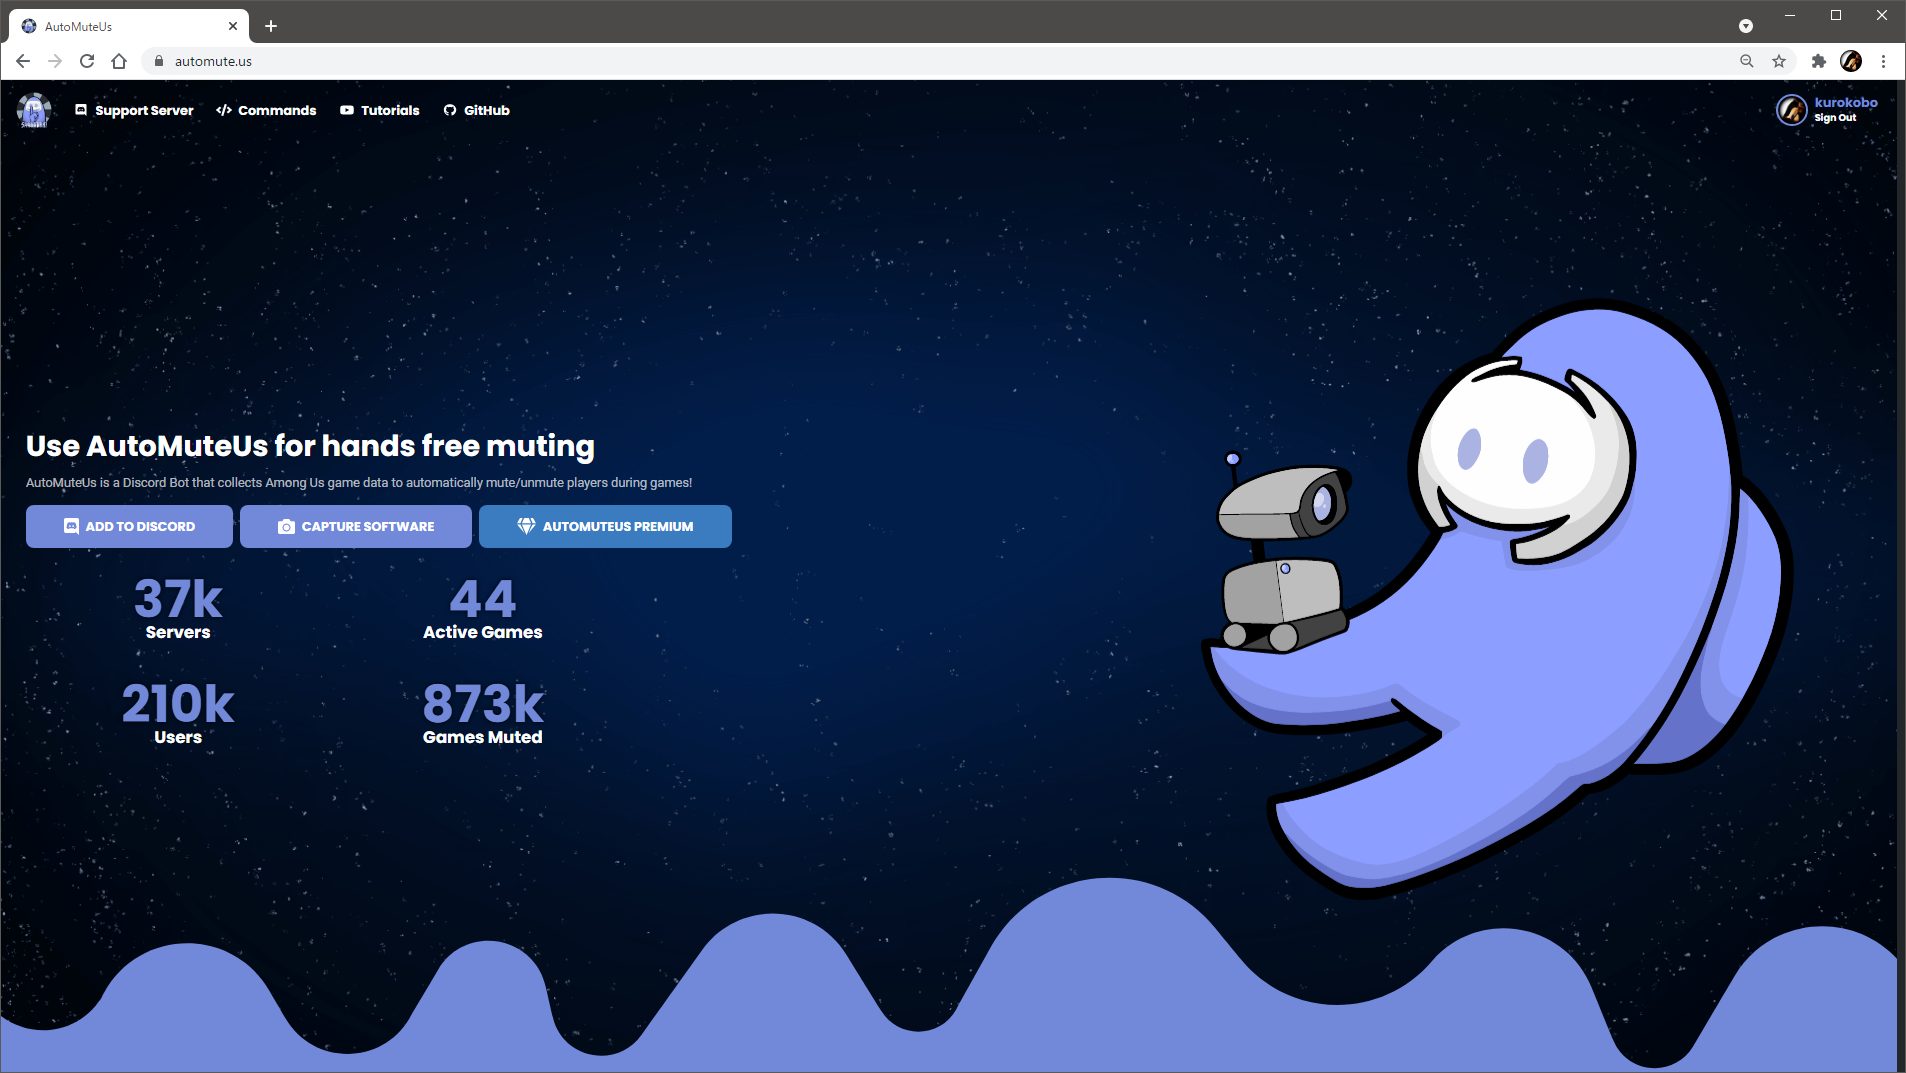Sign out of the kurokobo account
This screenshot has width=1906, height=1073.
click(x=1835, y=118)
